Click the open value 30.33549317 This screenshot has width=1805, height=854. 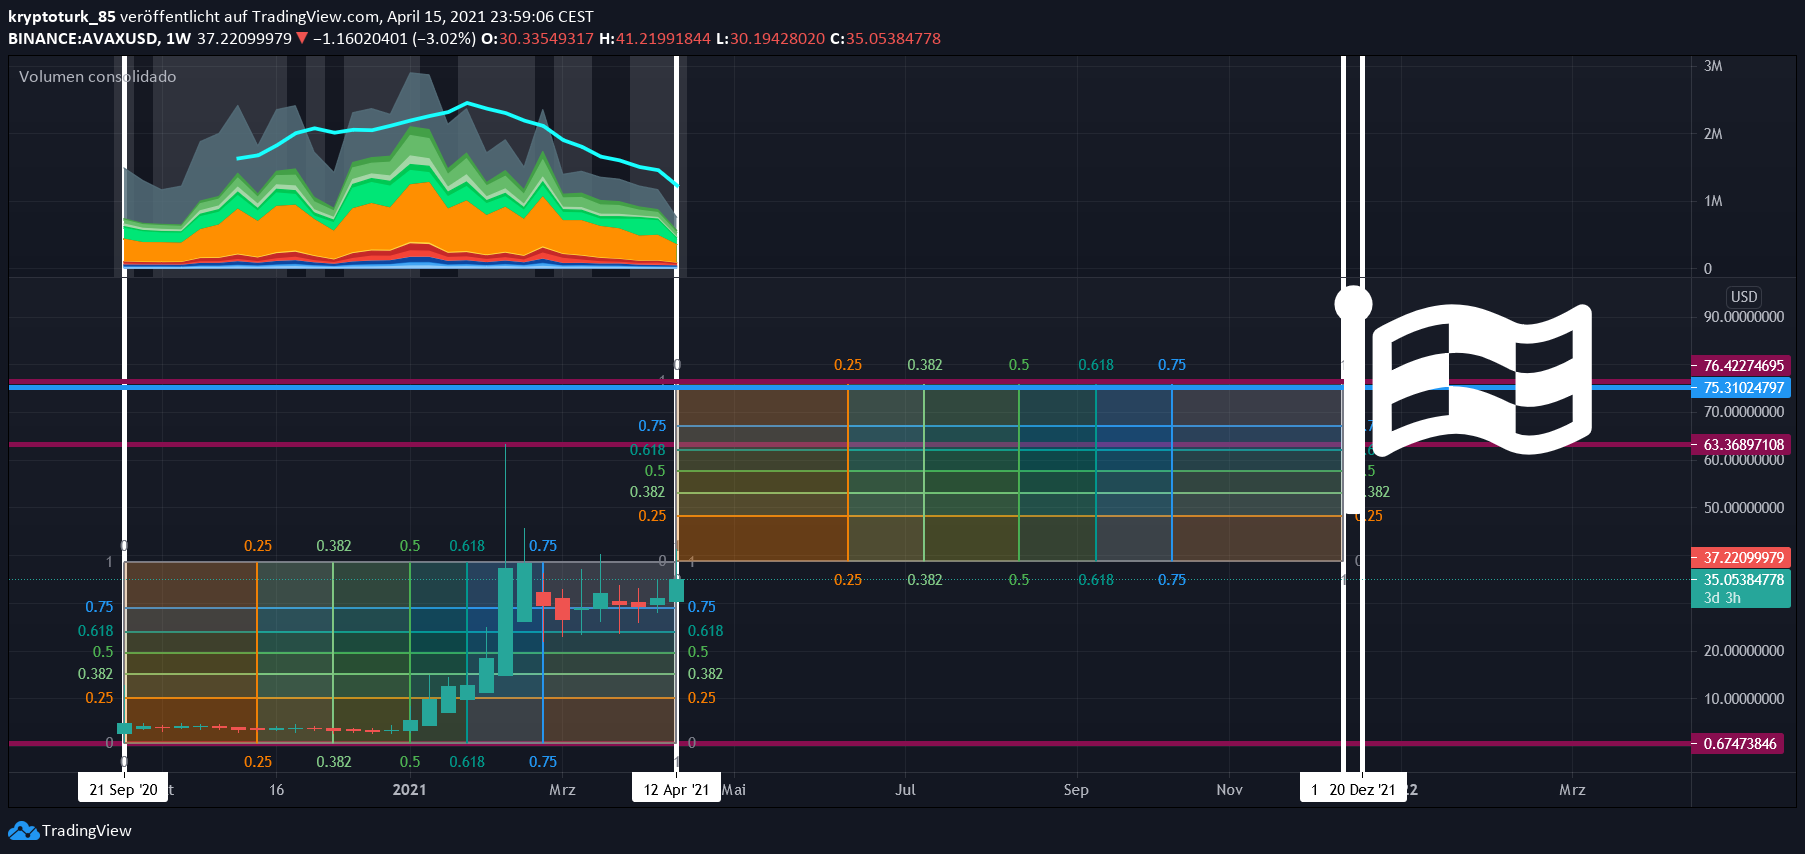pos(546,39)
